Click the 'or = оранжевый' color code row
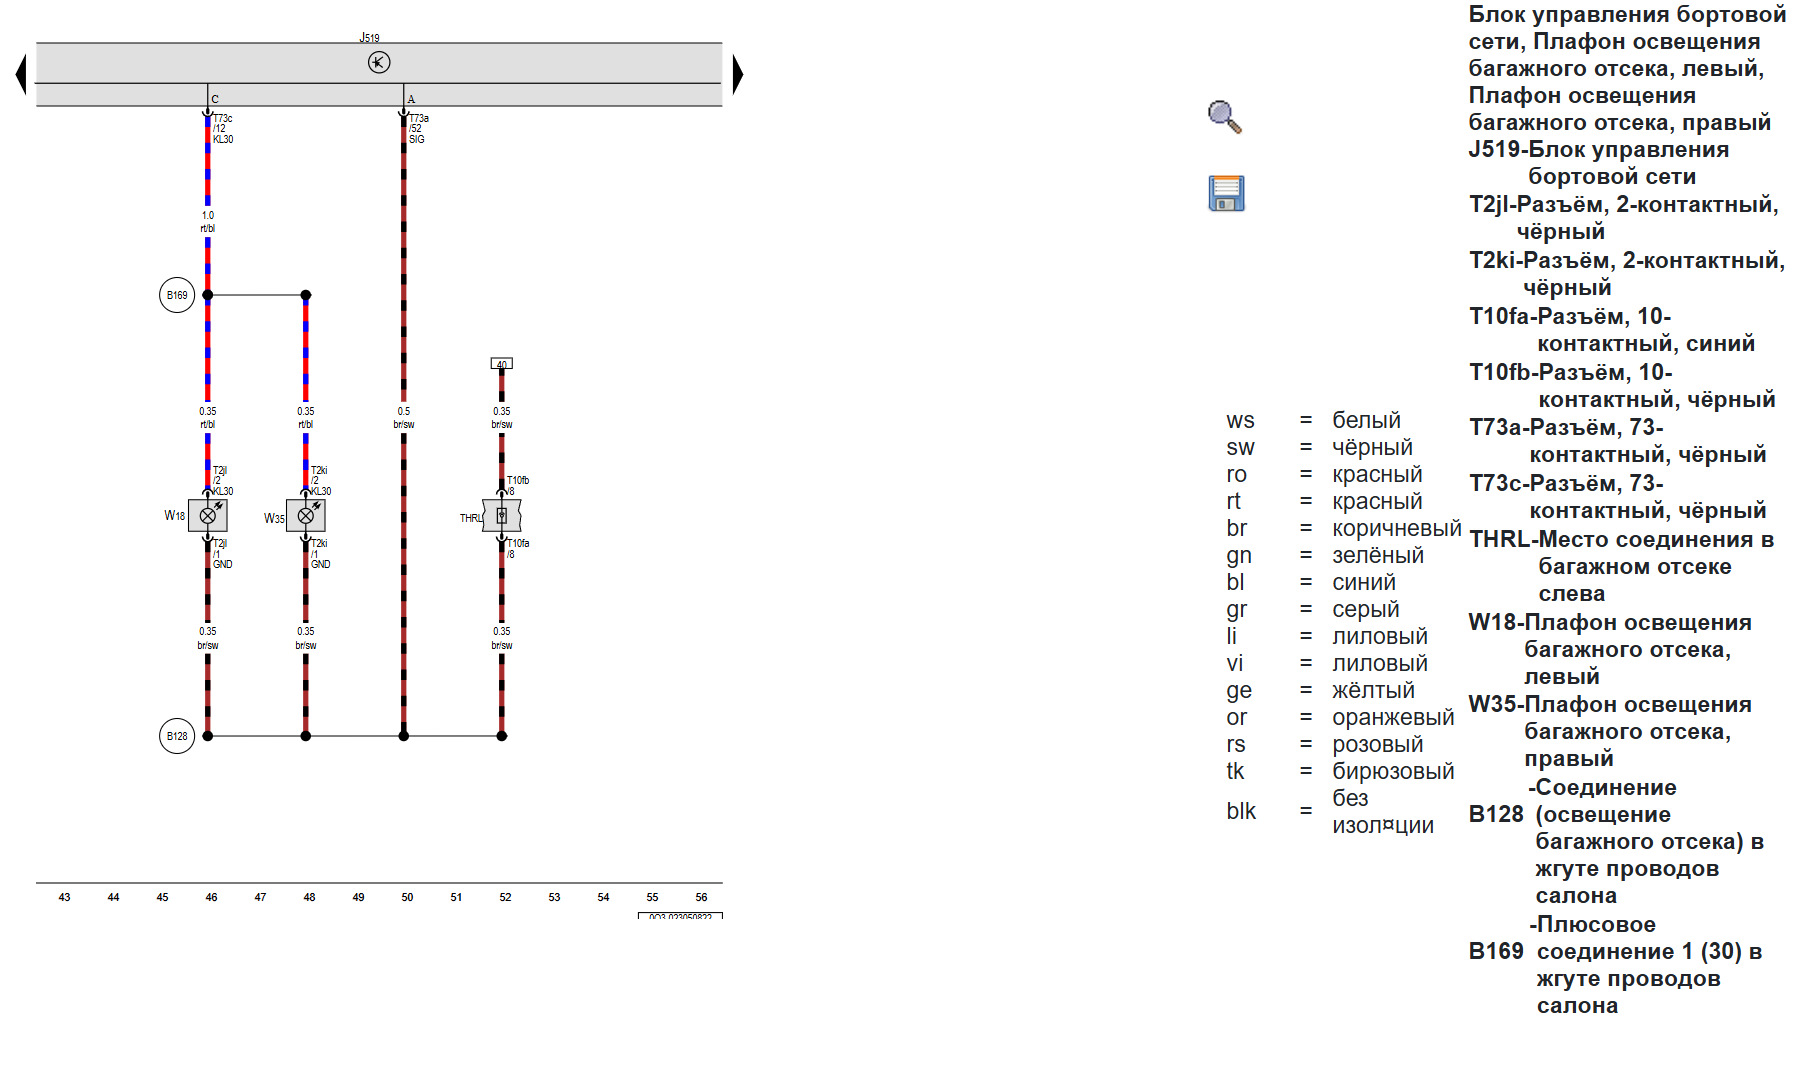 pyautogui.click(x=1341, y=718)
